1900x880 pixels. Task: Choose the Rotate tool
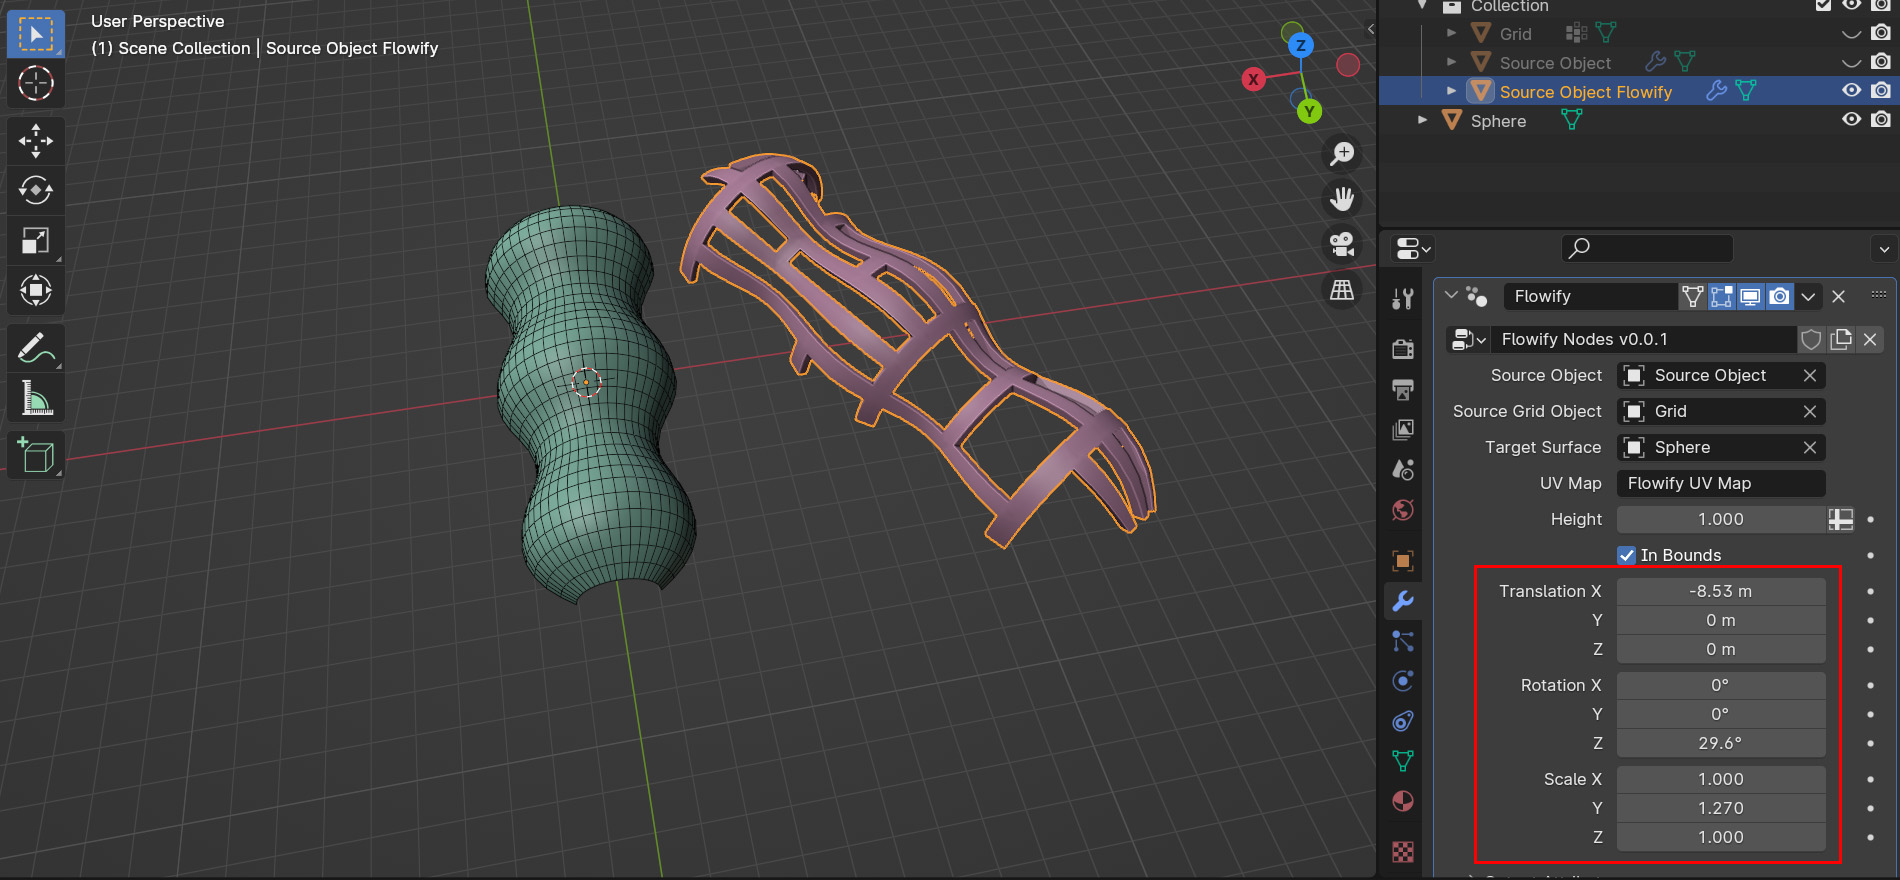(x=36, y=190)
